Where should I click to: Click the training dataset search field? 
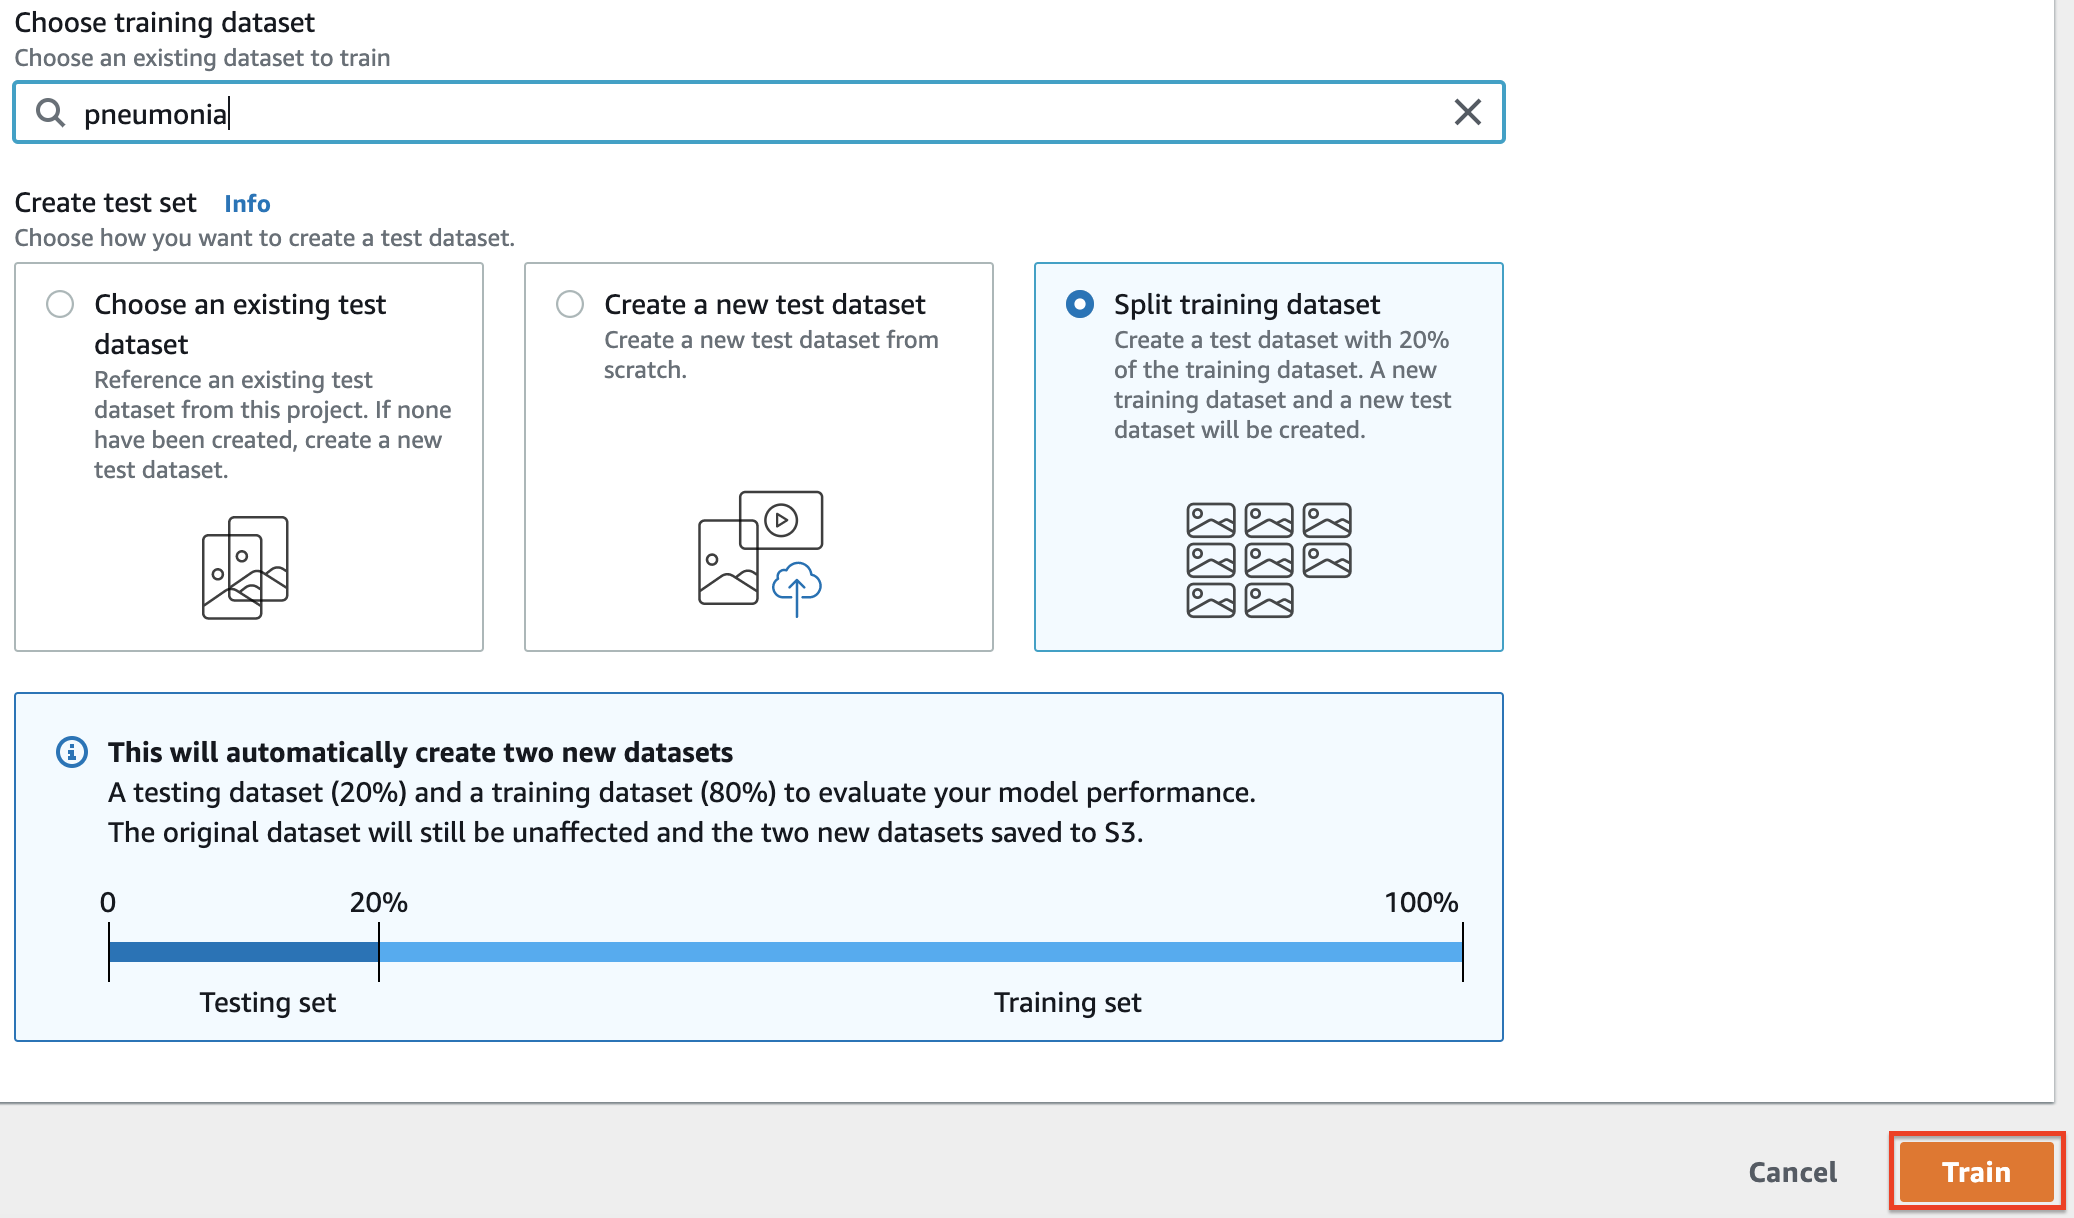tap(760, 113)
